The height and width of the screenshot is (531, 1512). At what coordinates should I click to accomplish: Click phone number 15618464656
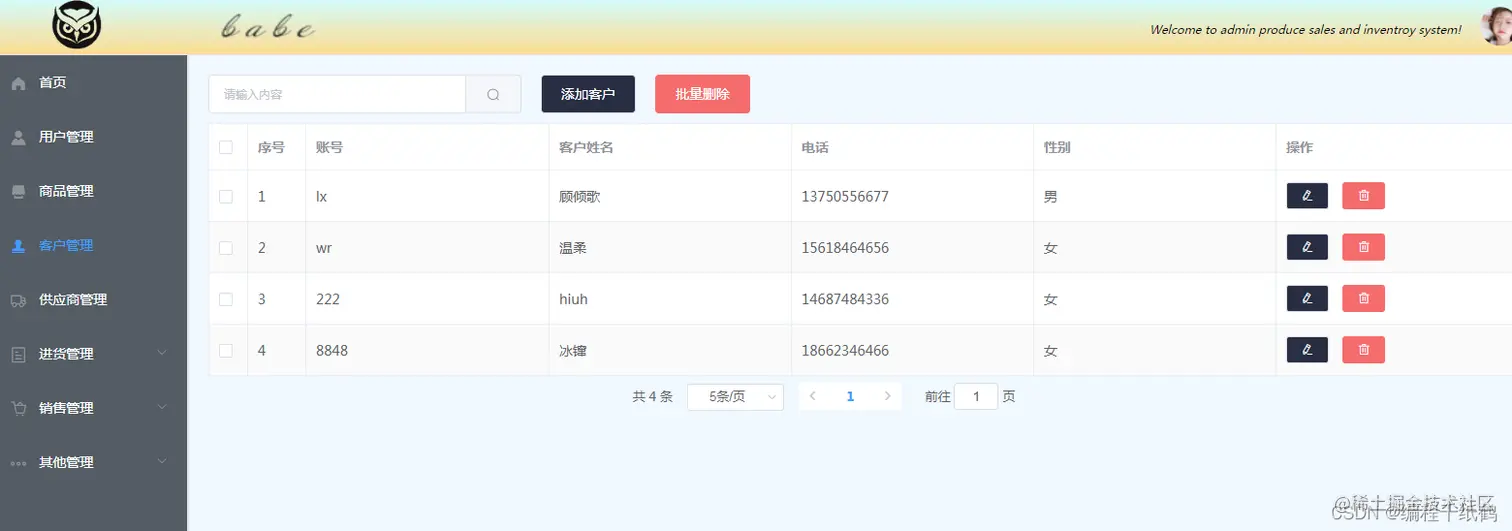(845, 248)
